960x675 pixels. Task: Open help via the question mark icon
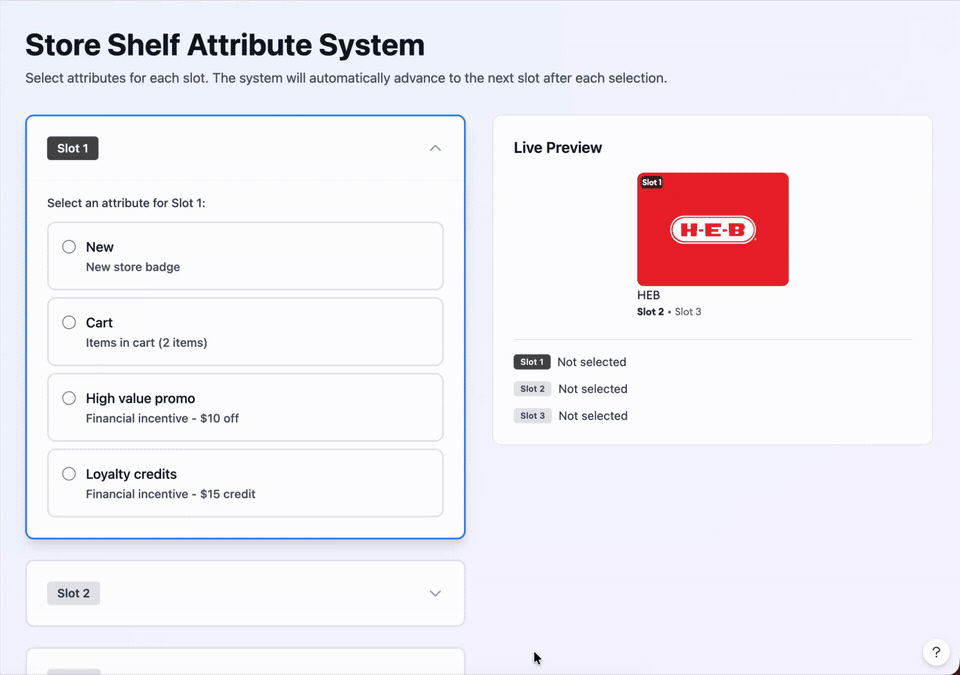[936, 652]
